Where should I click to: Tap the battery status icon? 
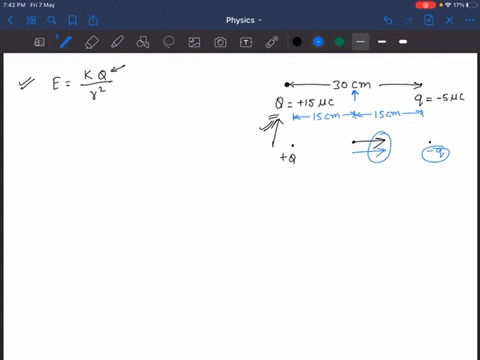point(471,5)
